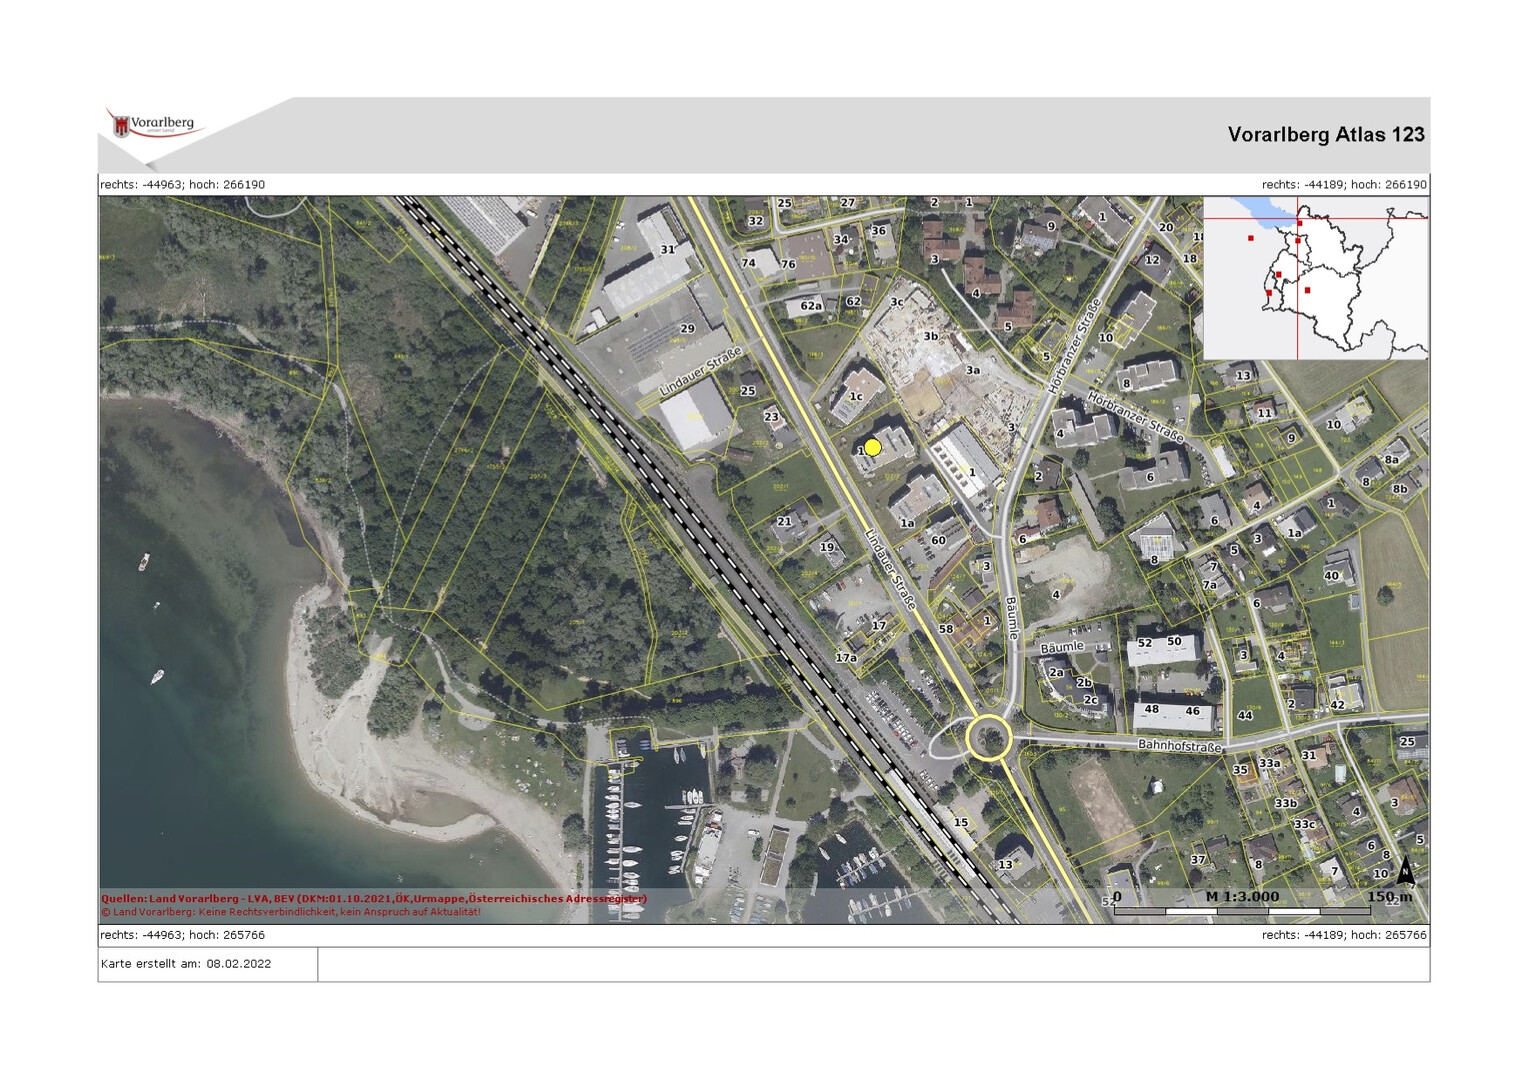Select the yellow location marker dot
The height and width of the screenshot is (1080, 1528).
tap(872, 447)
